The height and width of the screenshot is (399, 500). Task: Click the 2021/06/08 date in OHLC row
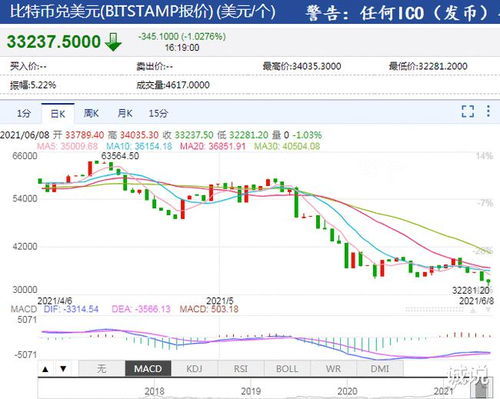(x=25, y=135)
